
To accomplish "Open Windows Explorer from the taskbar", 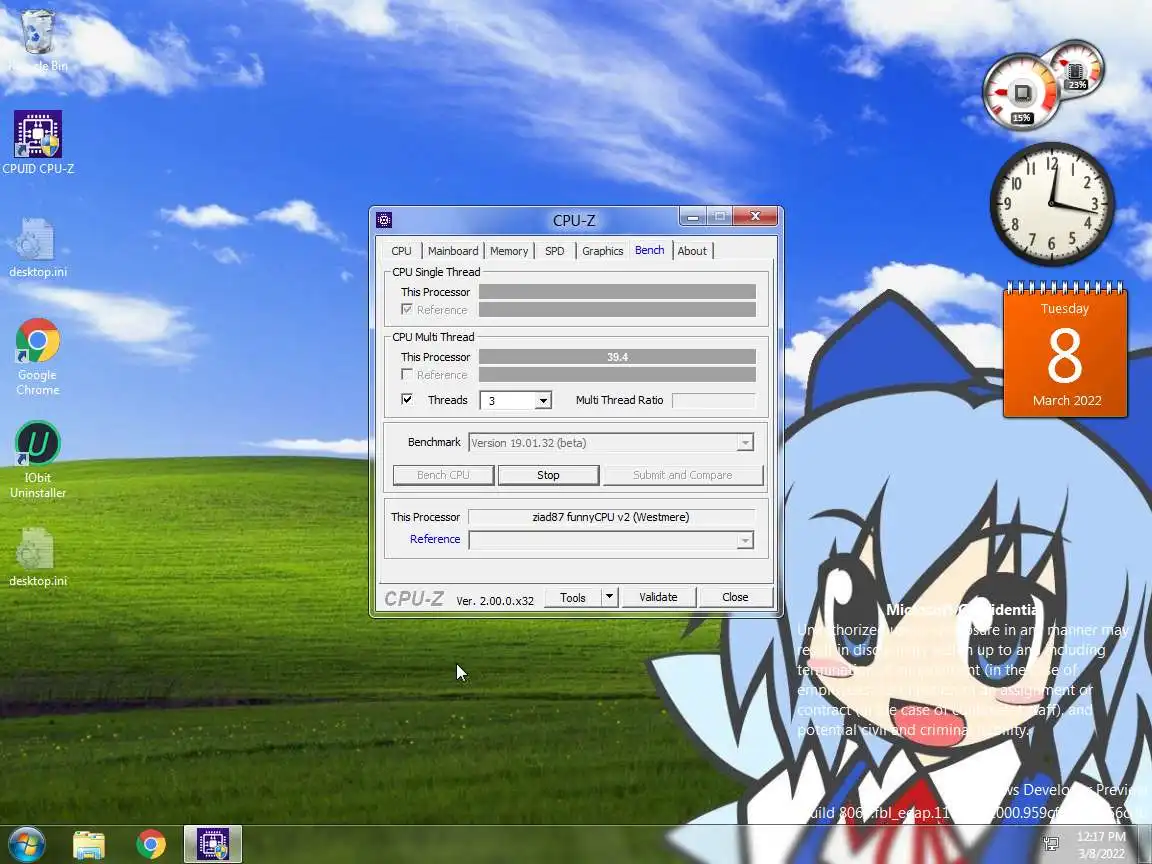I will point(89,845).
